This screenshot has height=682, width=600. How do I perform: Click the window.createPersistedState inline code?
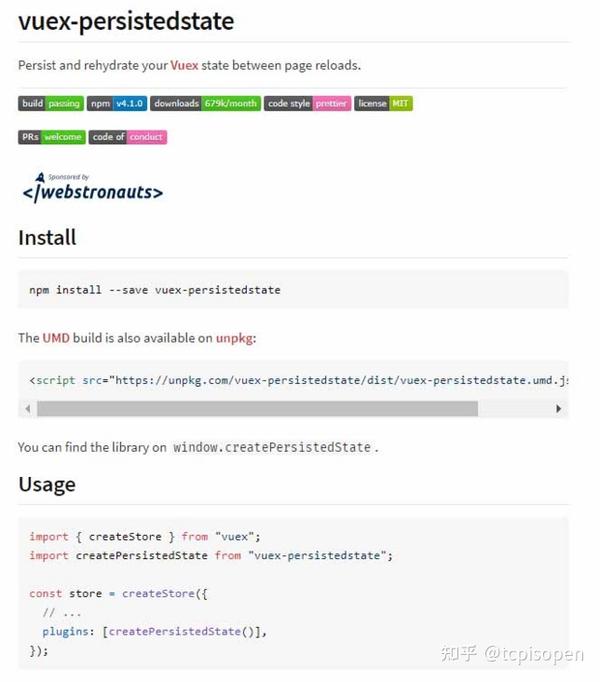coord(271,447)
